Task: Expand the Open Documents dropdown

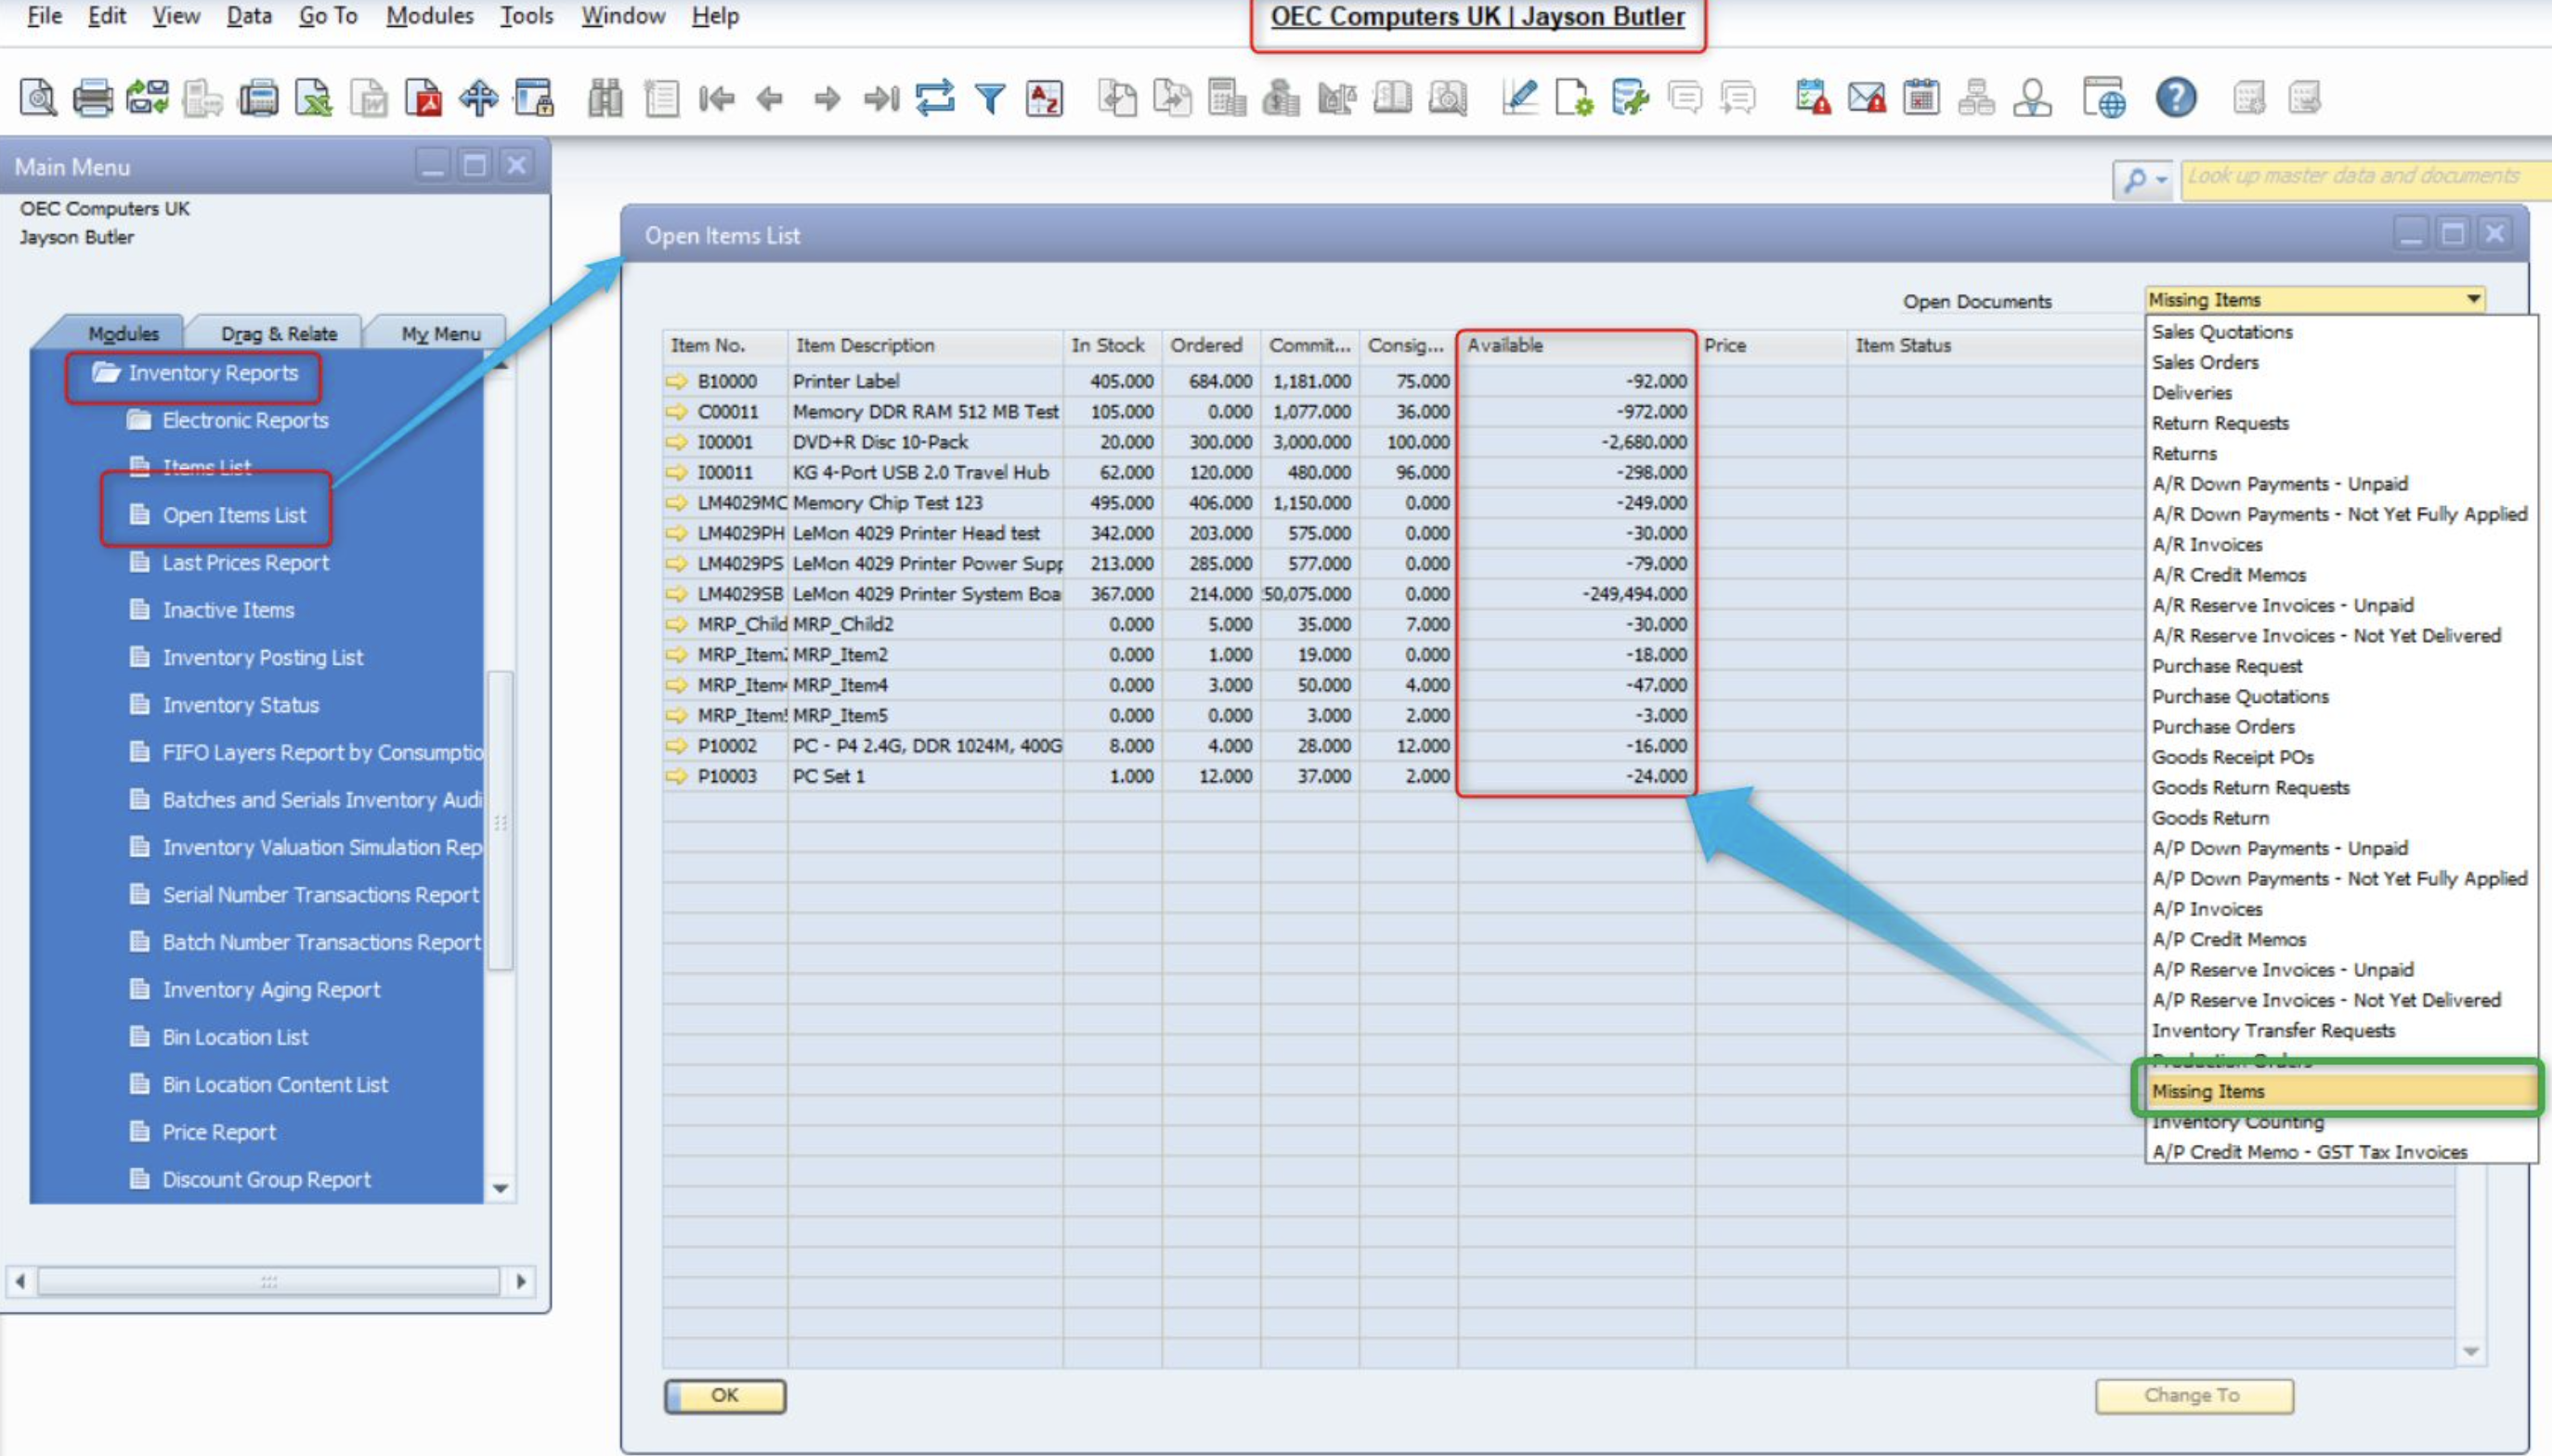Action: point(2472,299)
